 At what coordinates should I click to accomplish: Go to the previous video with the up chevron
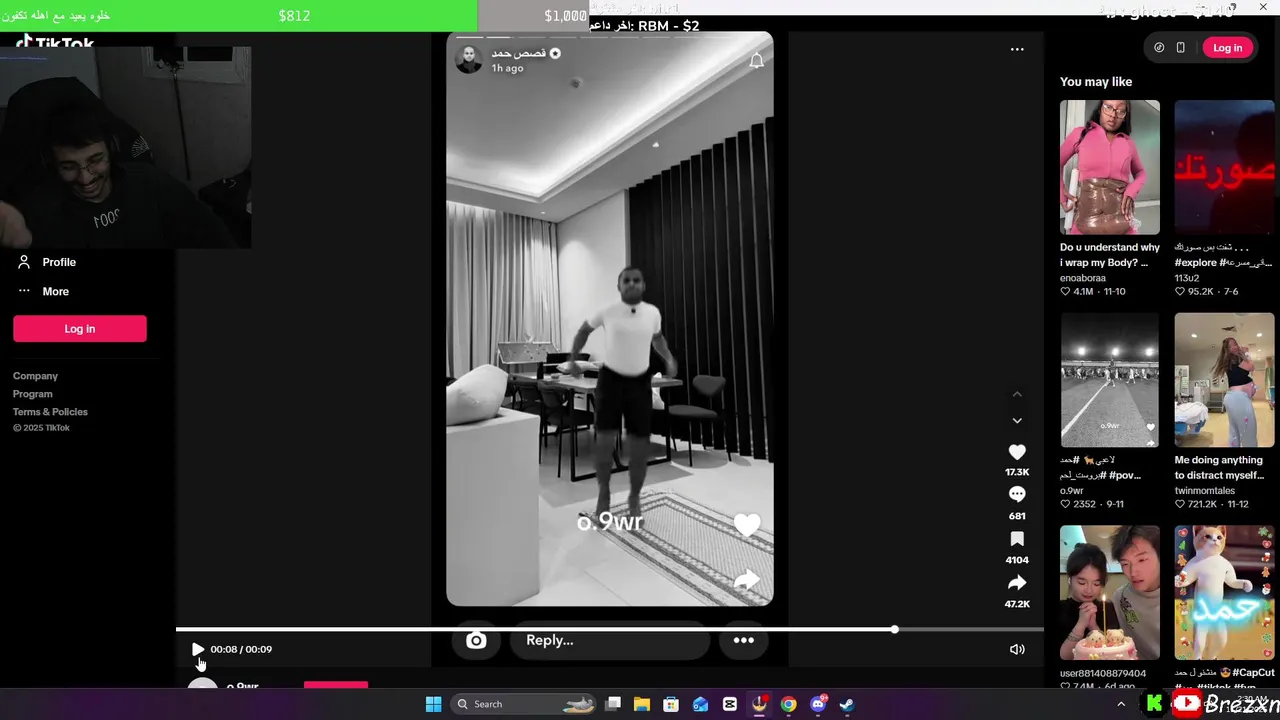click(1017, 394)
